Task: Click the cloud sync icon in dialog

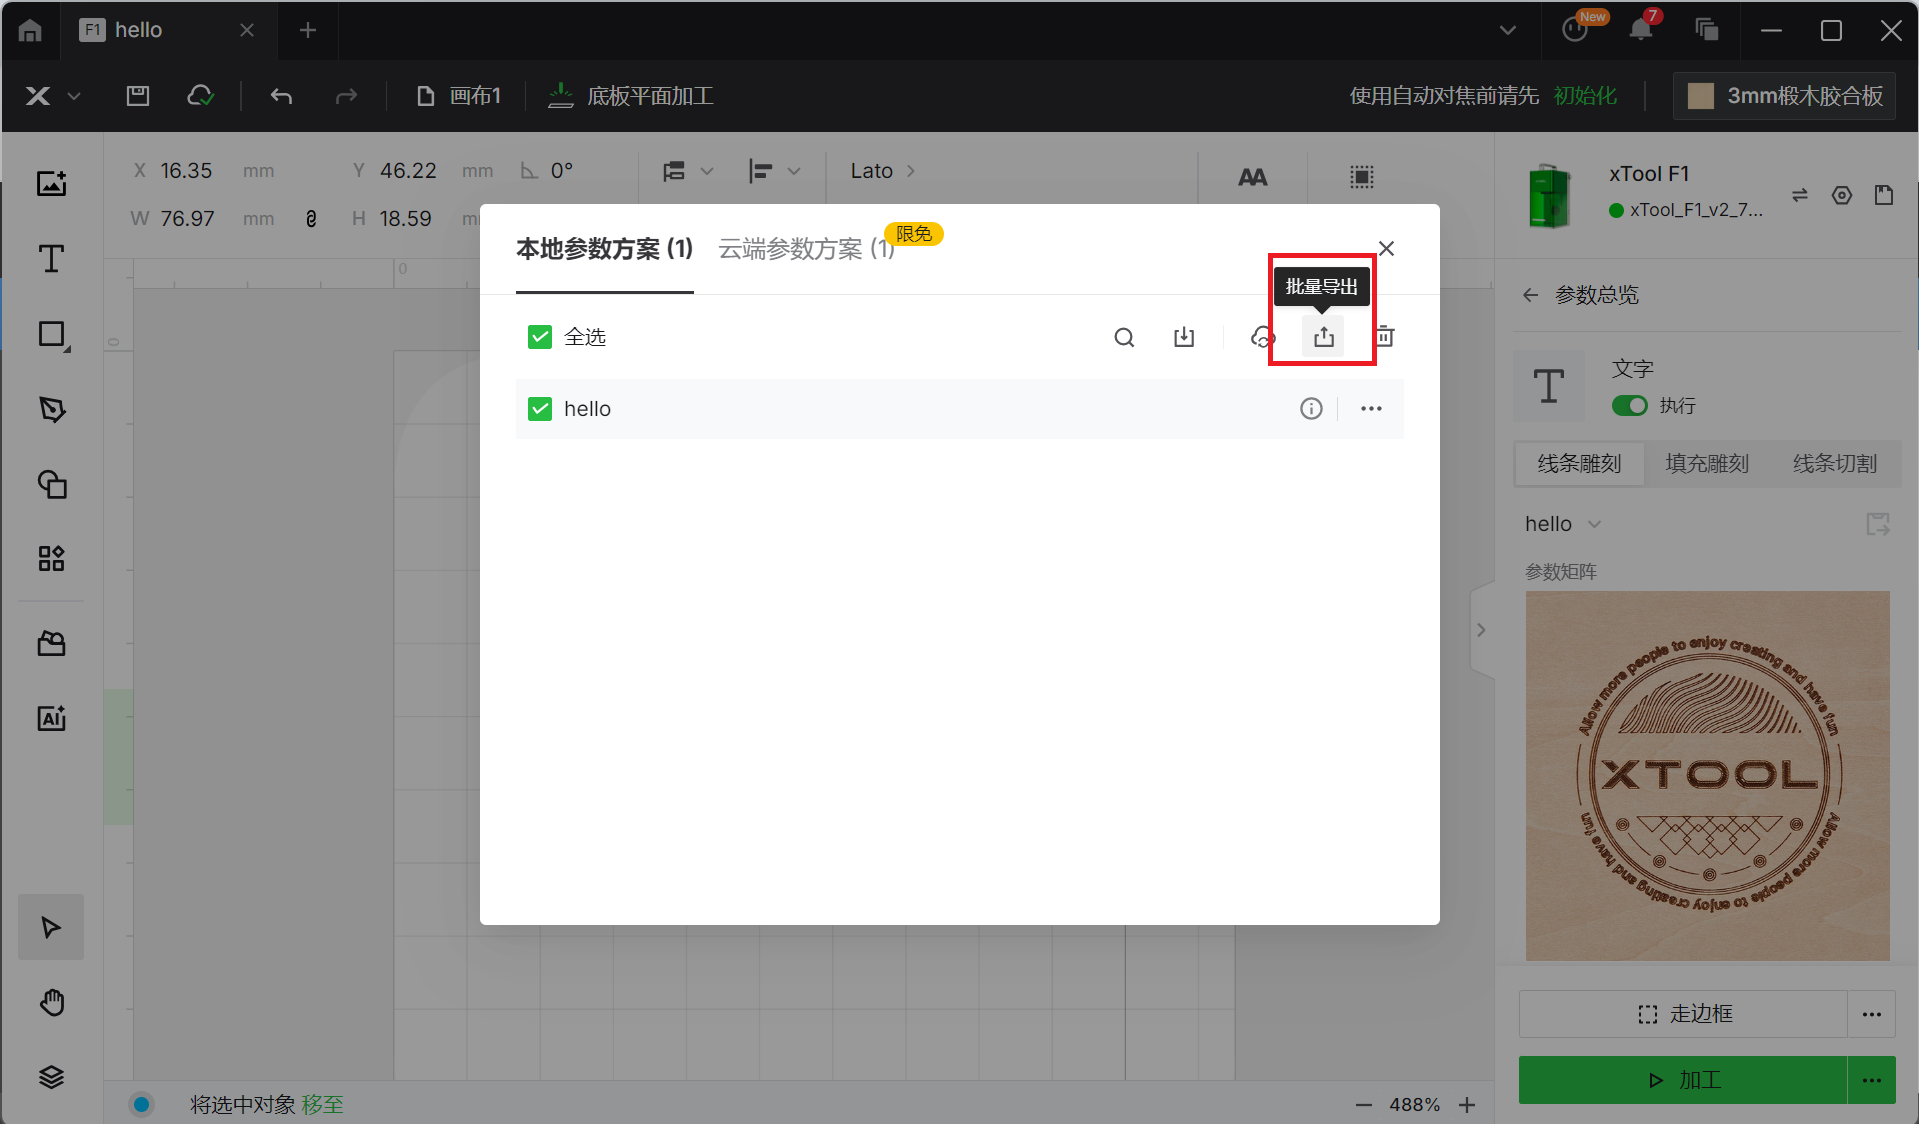Action: coord(1261,337)
